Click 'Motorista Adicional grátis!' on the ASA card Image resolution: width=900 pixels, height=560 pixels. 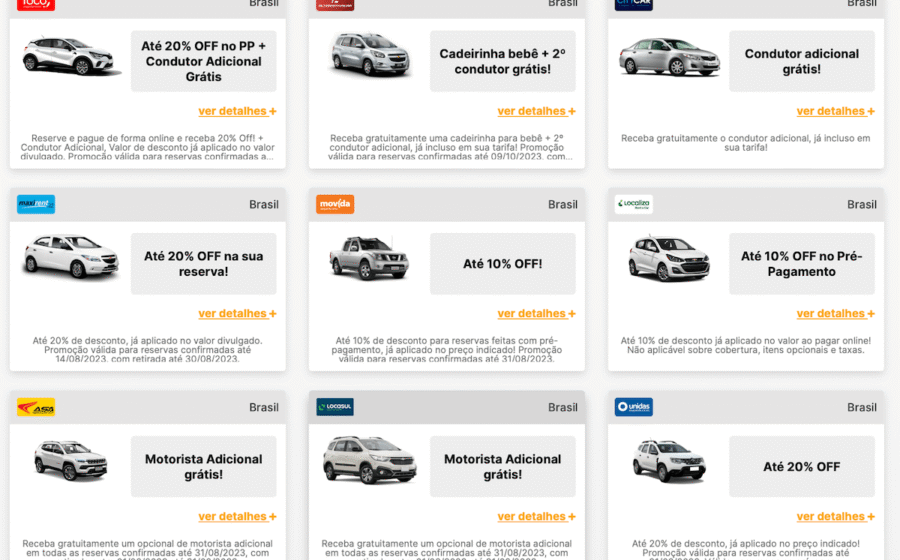pyautogui.click(x=203, y=466)
